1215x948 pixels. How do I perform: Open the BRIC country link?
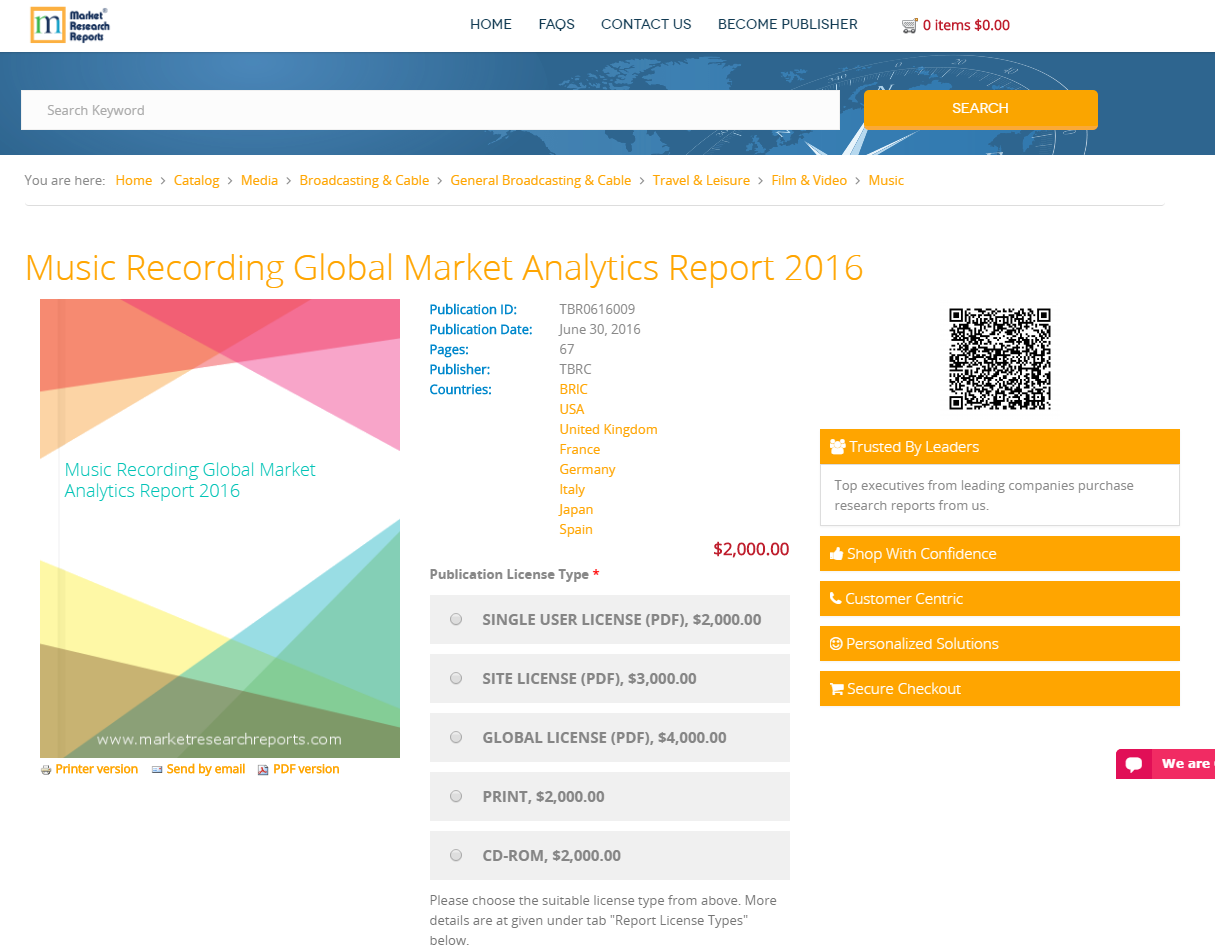click(x=574, y=390)
